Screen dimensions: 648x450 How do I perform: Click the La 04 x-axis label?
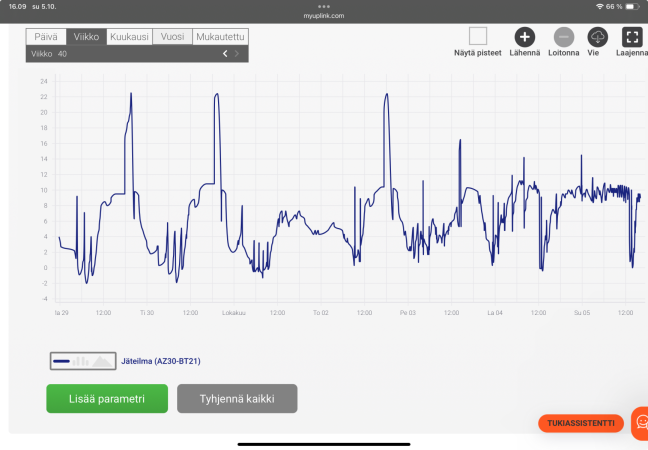click(x=495, y=313)
